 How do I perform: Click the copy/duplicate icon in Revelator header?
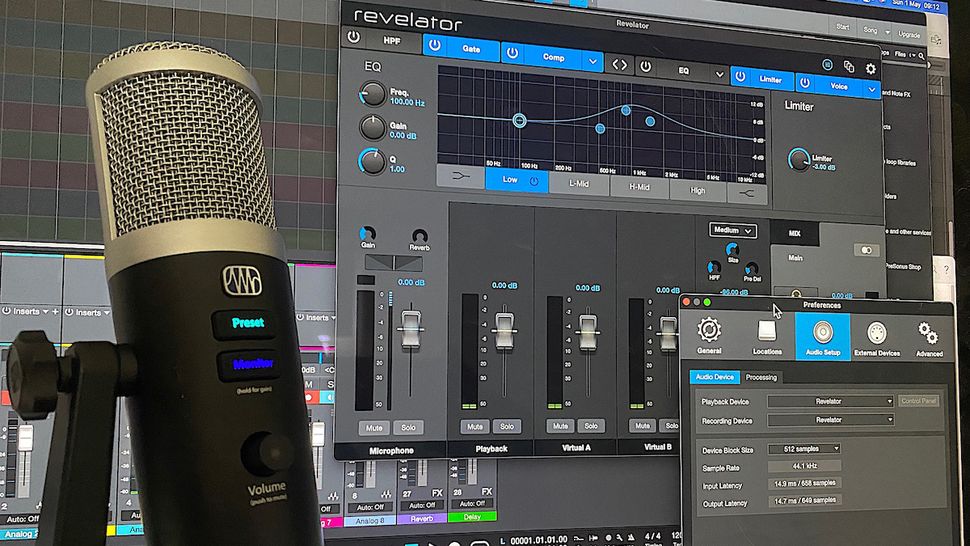tap(849, 67)
